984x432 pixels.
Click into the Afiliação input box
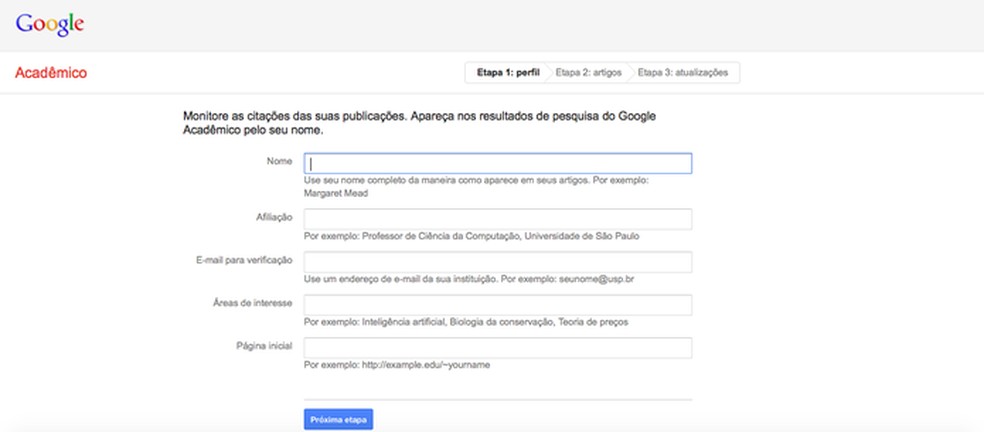point(498,219)
